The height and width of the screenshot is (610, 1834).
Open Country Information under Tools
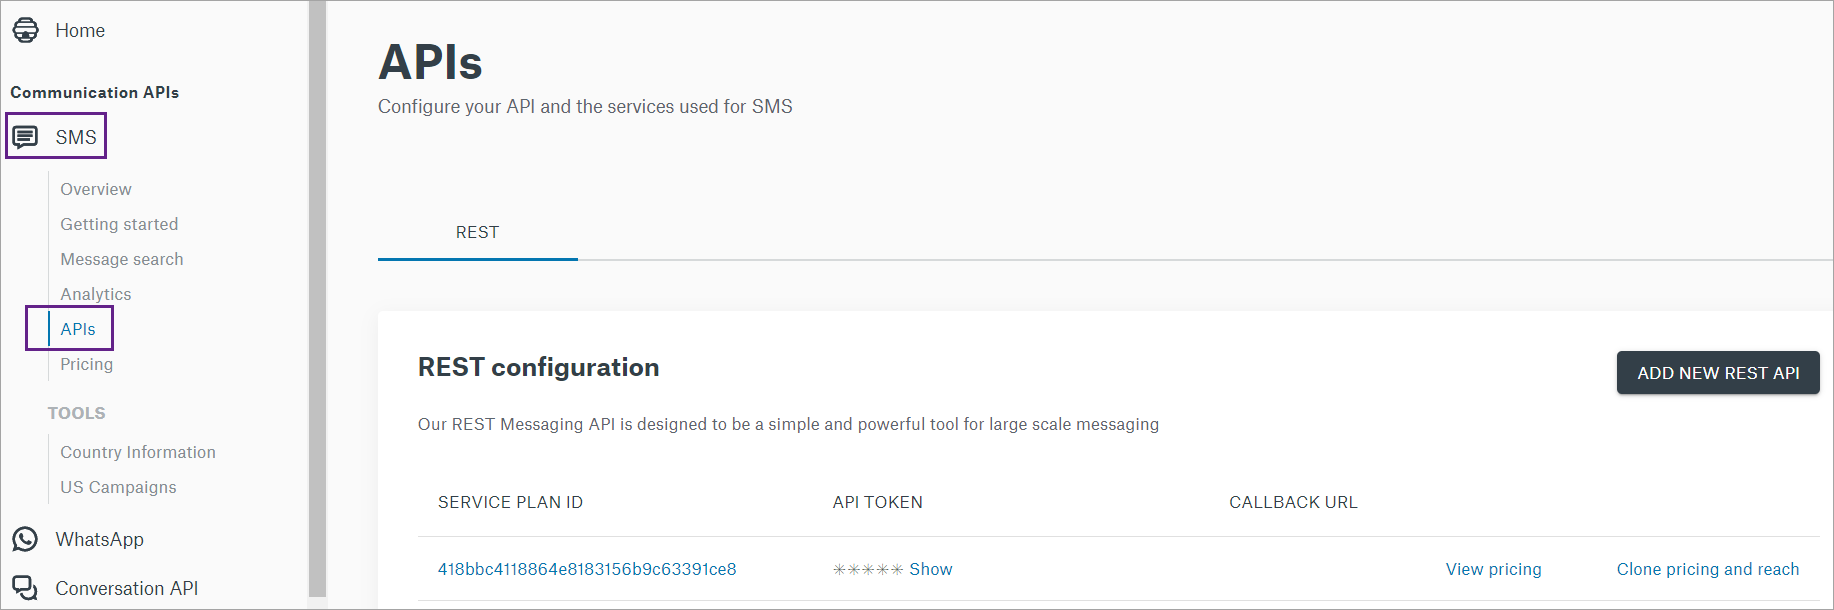(x=138, y=452)
